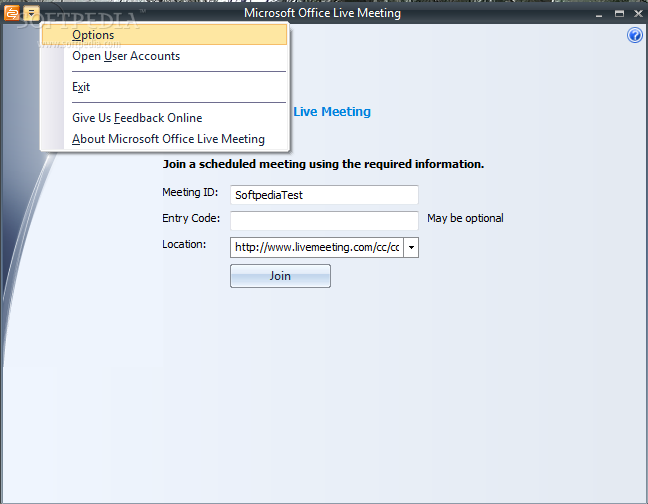
Task: Click the 'Meeting ID:' label
Action: (190, 192)
